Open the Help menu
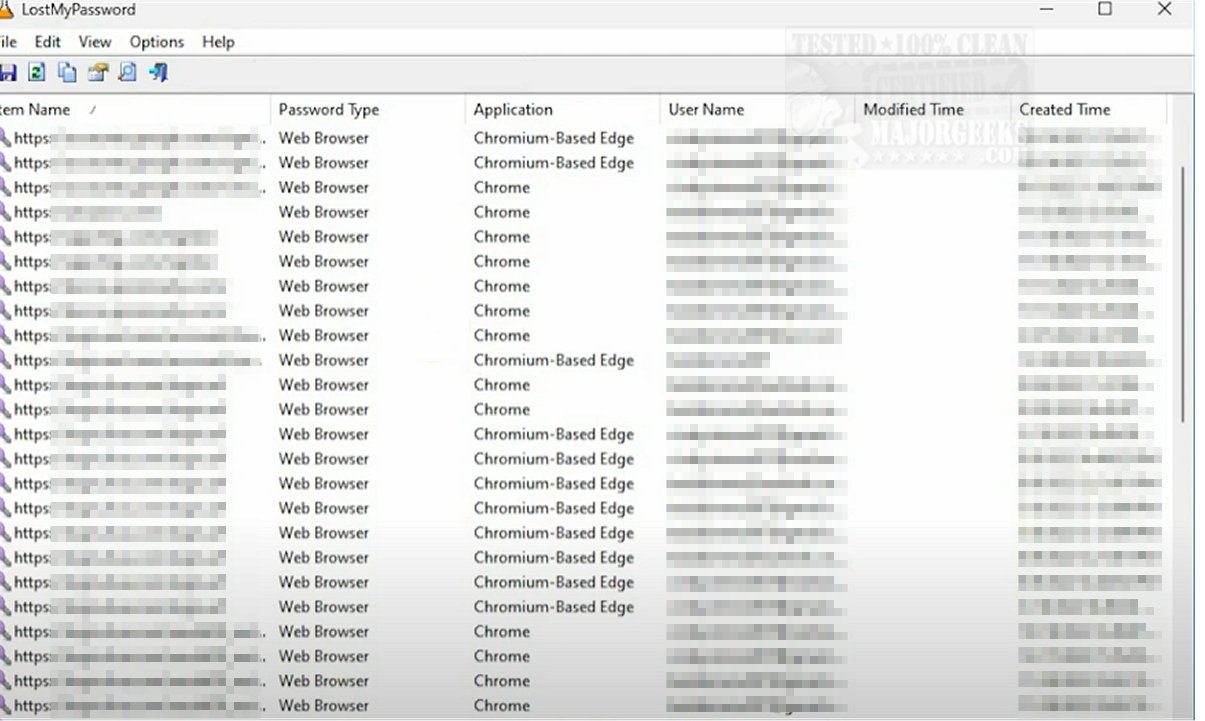Image resolution: width=1205 pixels, height=721 pixels. tap(218, 42)
